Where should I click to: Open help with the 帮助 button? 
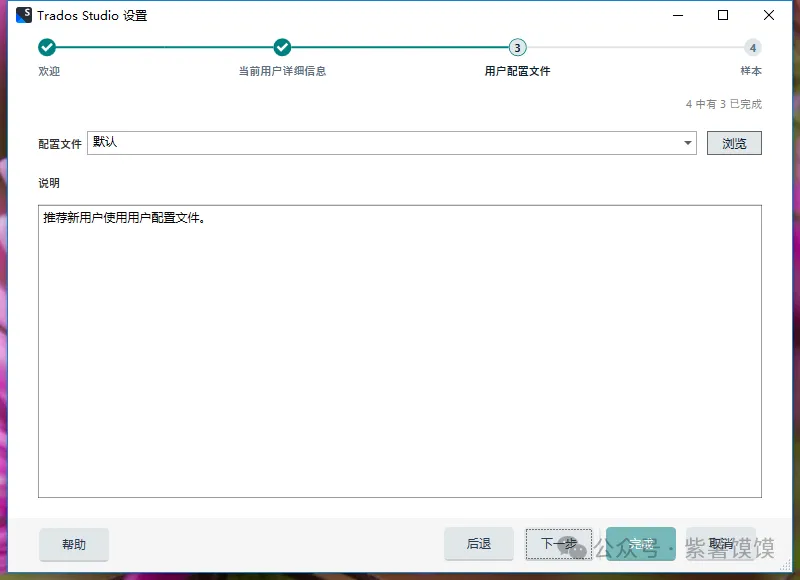pyautogui.click(x=74, y=545)
